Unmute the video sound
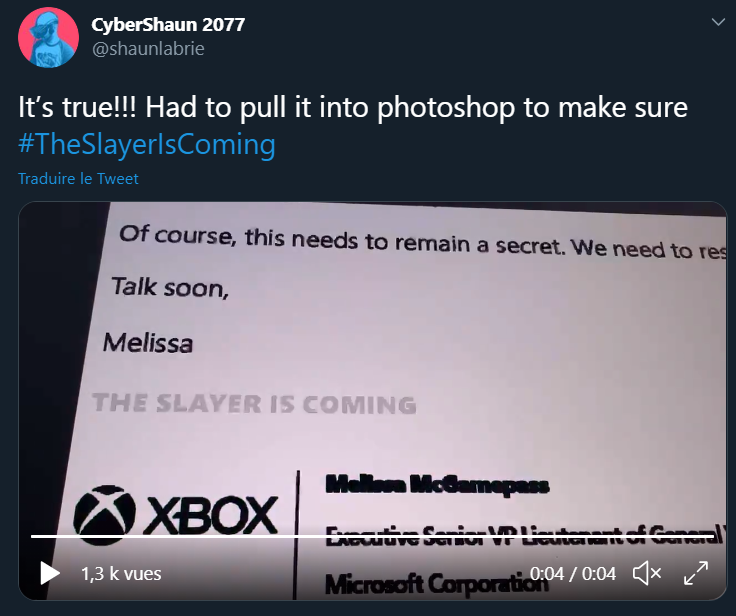The width and height of the screenshot is (736, 616). point(647,573)
